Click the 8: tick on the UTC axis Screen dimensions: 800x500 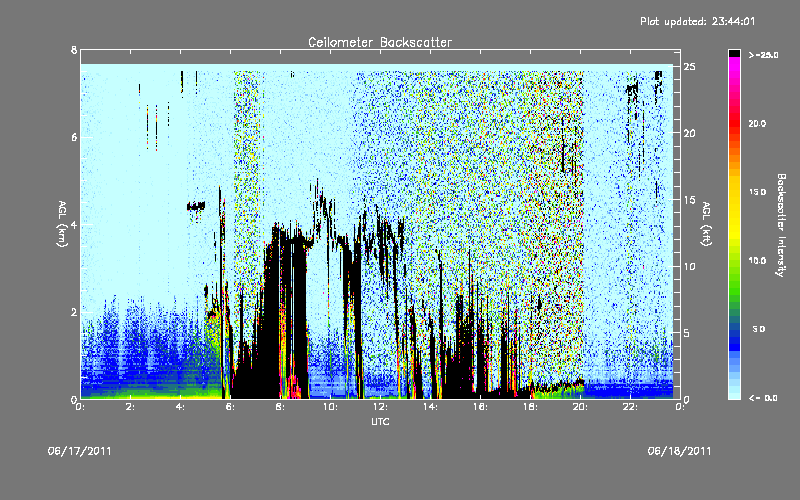[281, 407]
